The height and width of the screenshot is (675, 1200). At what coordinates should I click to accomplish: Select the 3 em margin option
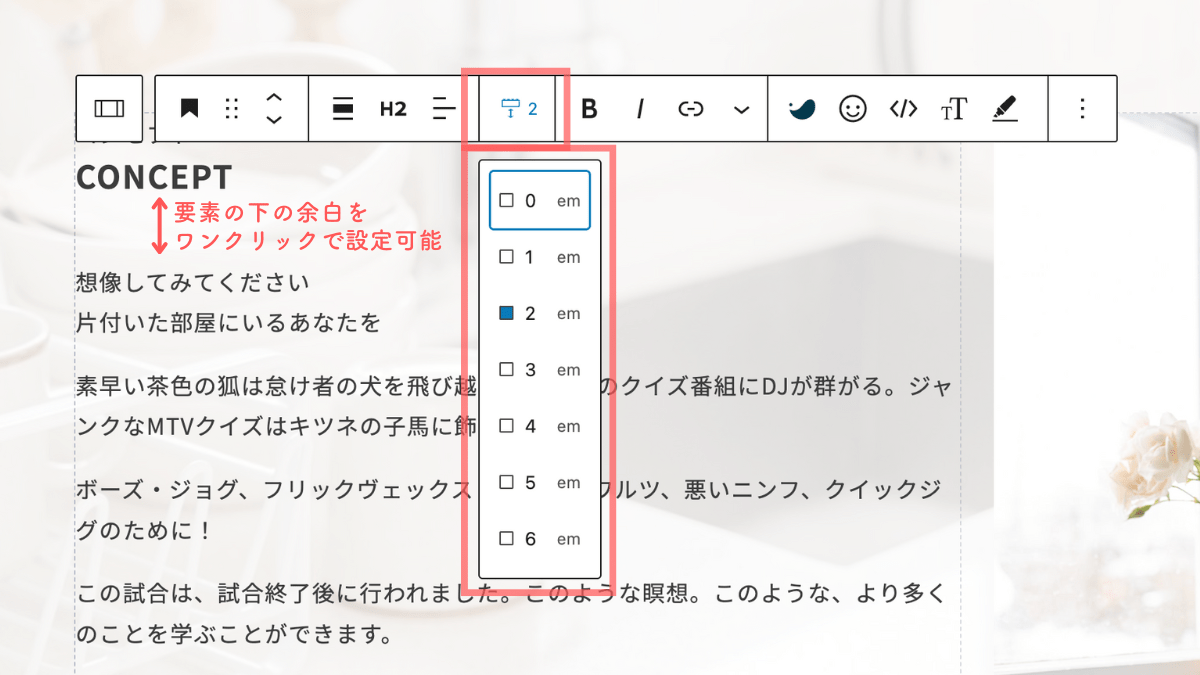tap(540, 370)
